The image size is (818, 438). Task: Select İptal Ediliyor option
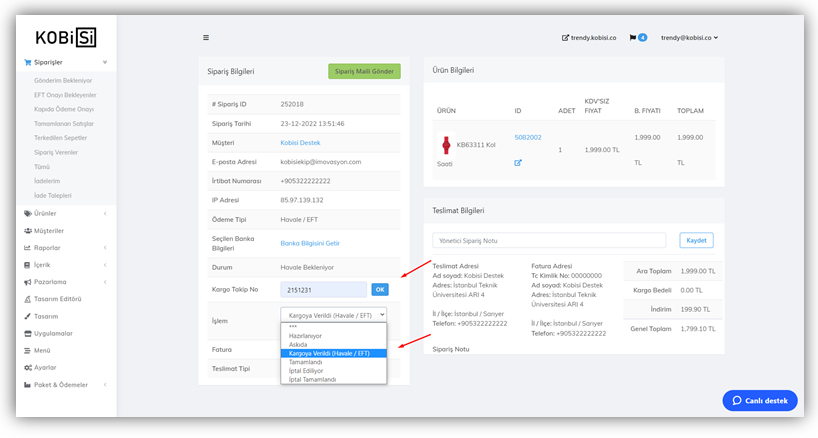334,371
